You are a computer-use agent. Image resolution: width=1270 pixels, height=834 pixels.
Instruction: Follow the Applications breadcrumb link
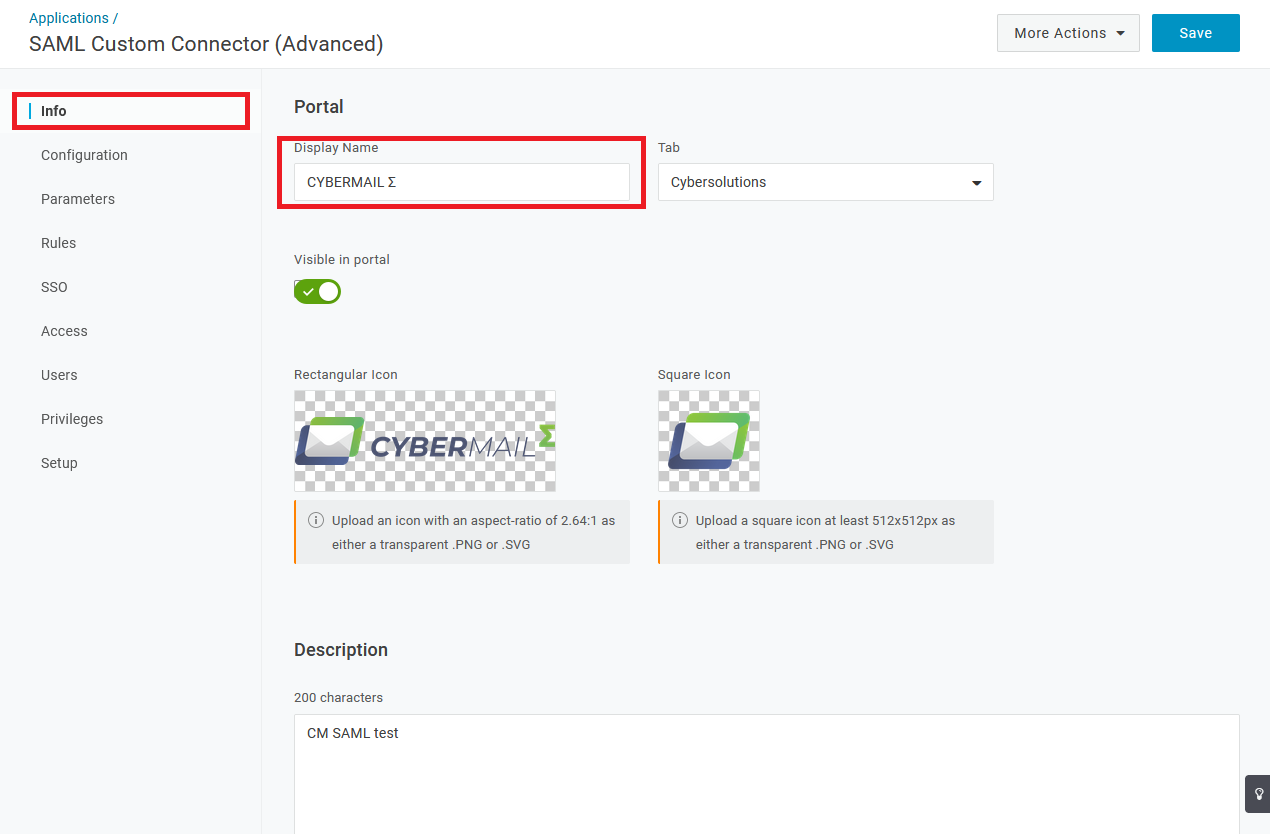point(69,18)
